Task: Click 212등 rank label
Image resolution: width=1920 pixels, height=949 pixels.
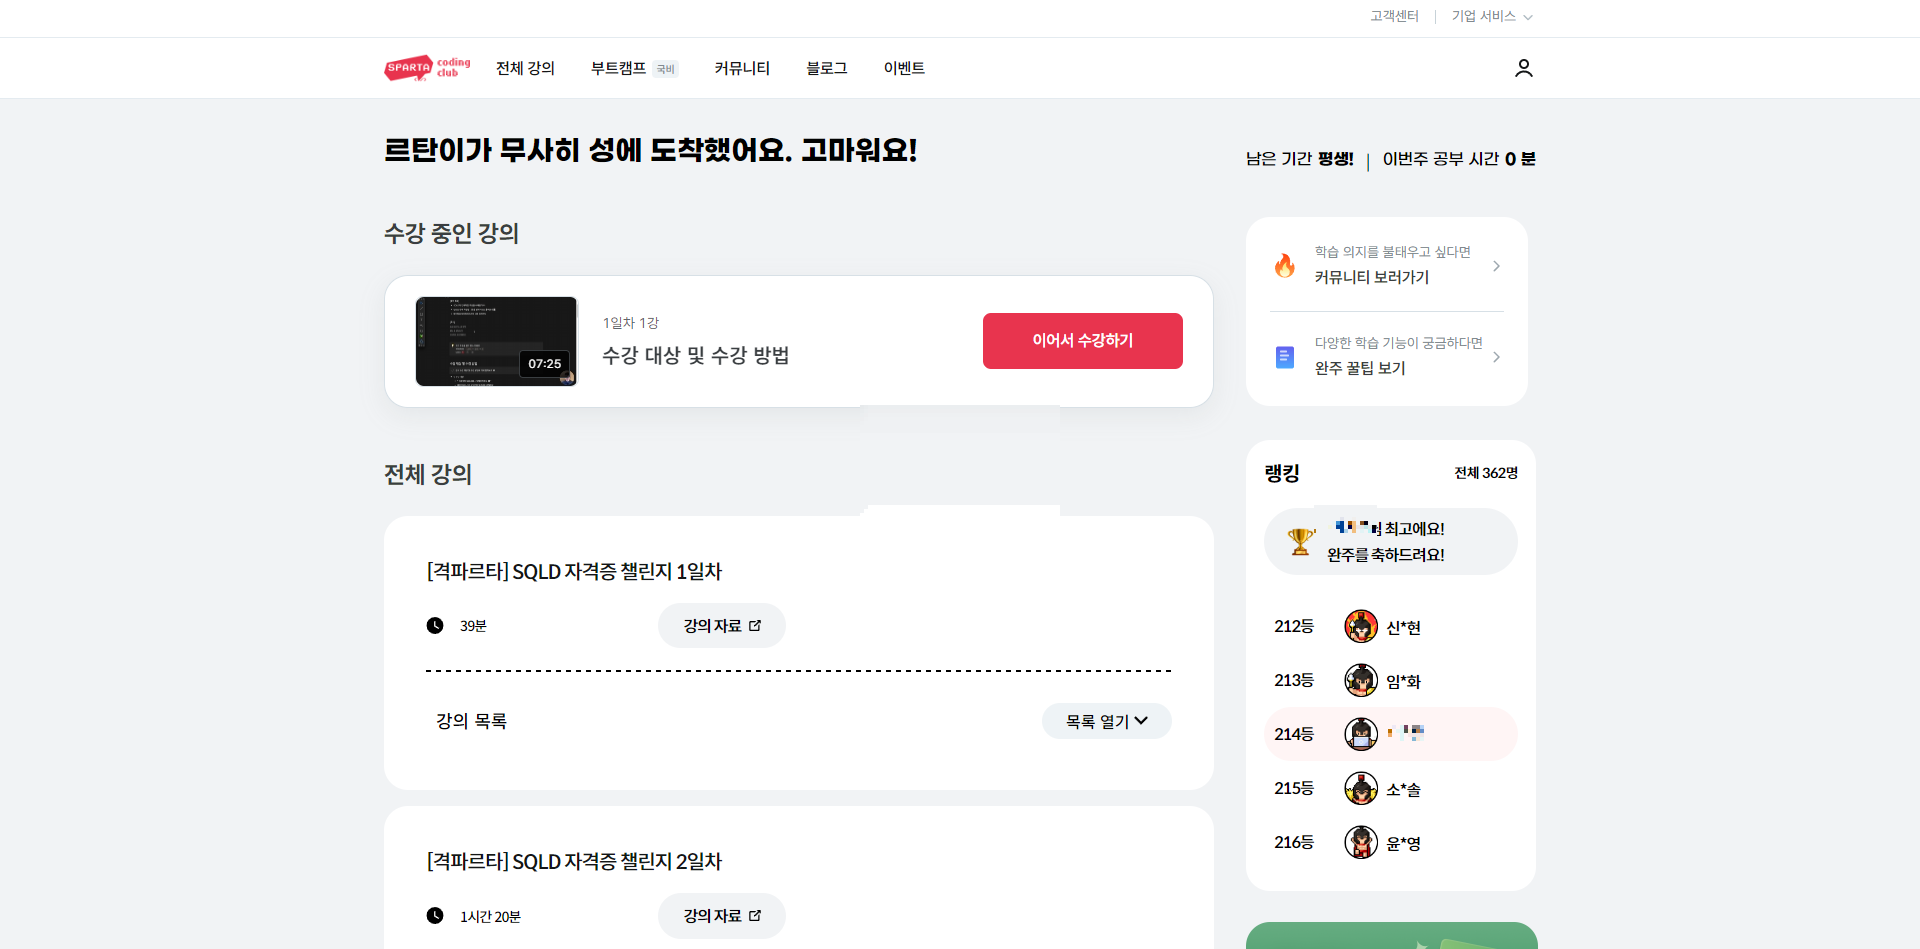Action: point(1294,626)
